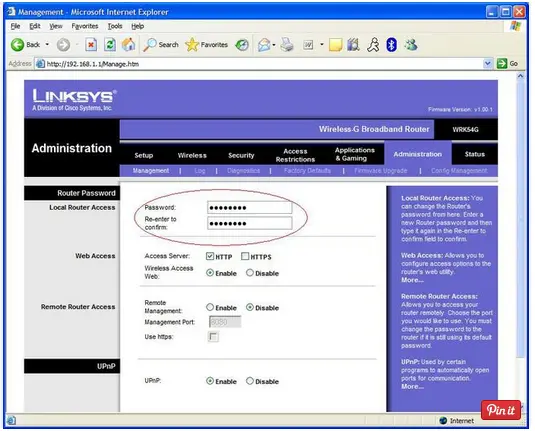Image resolution: width=535 pixels, height=431 pixels.
Task: Open the Help menu
Action: coord(138,26)
